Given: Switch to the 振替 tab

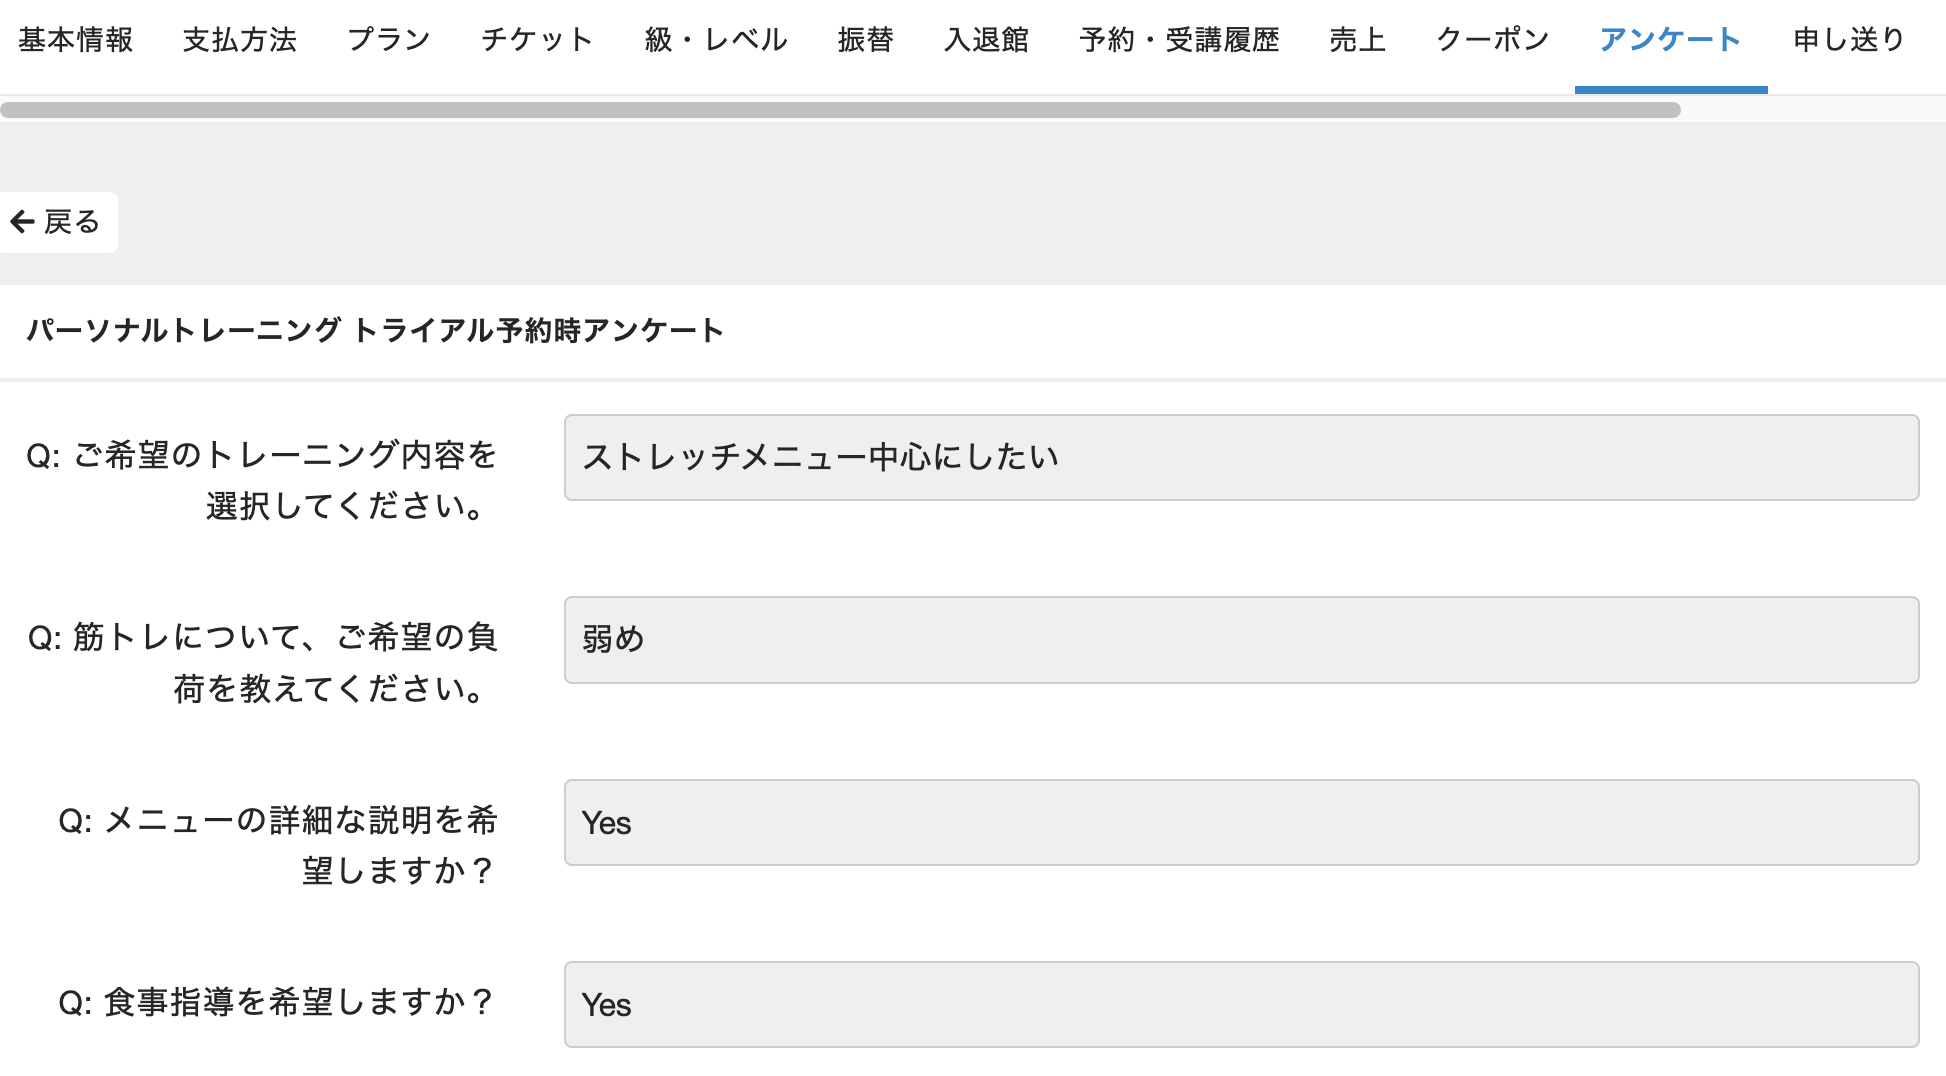Looking at the screenshot, I should (866, 40).
